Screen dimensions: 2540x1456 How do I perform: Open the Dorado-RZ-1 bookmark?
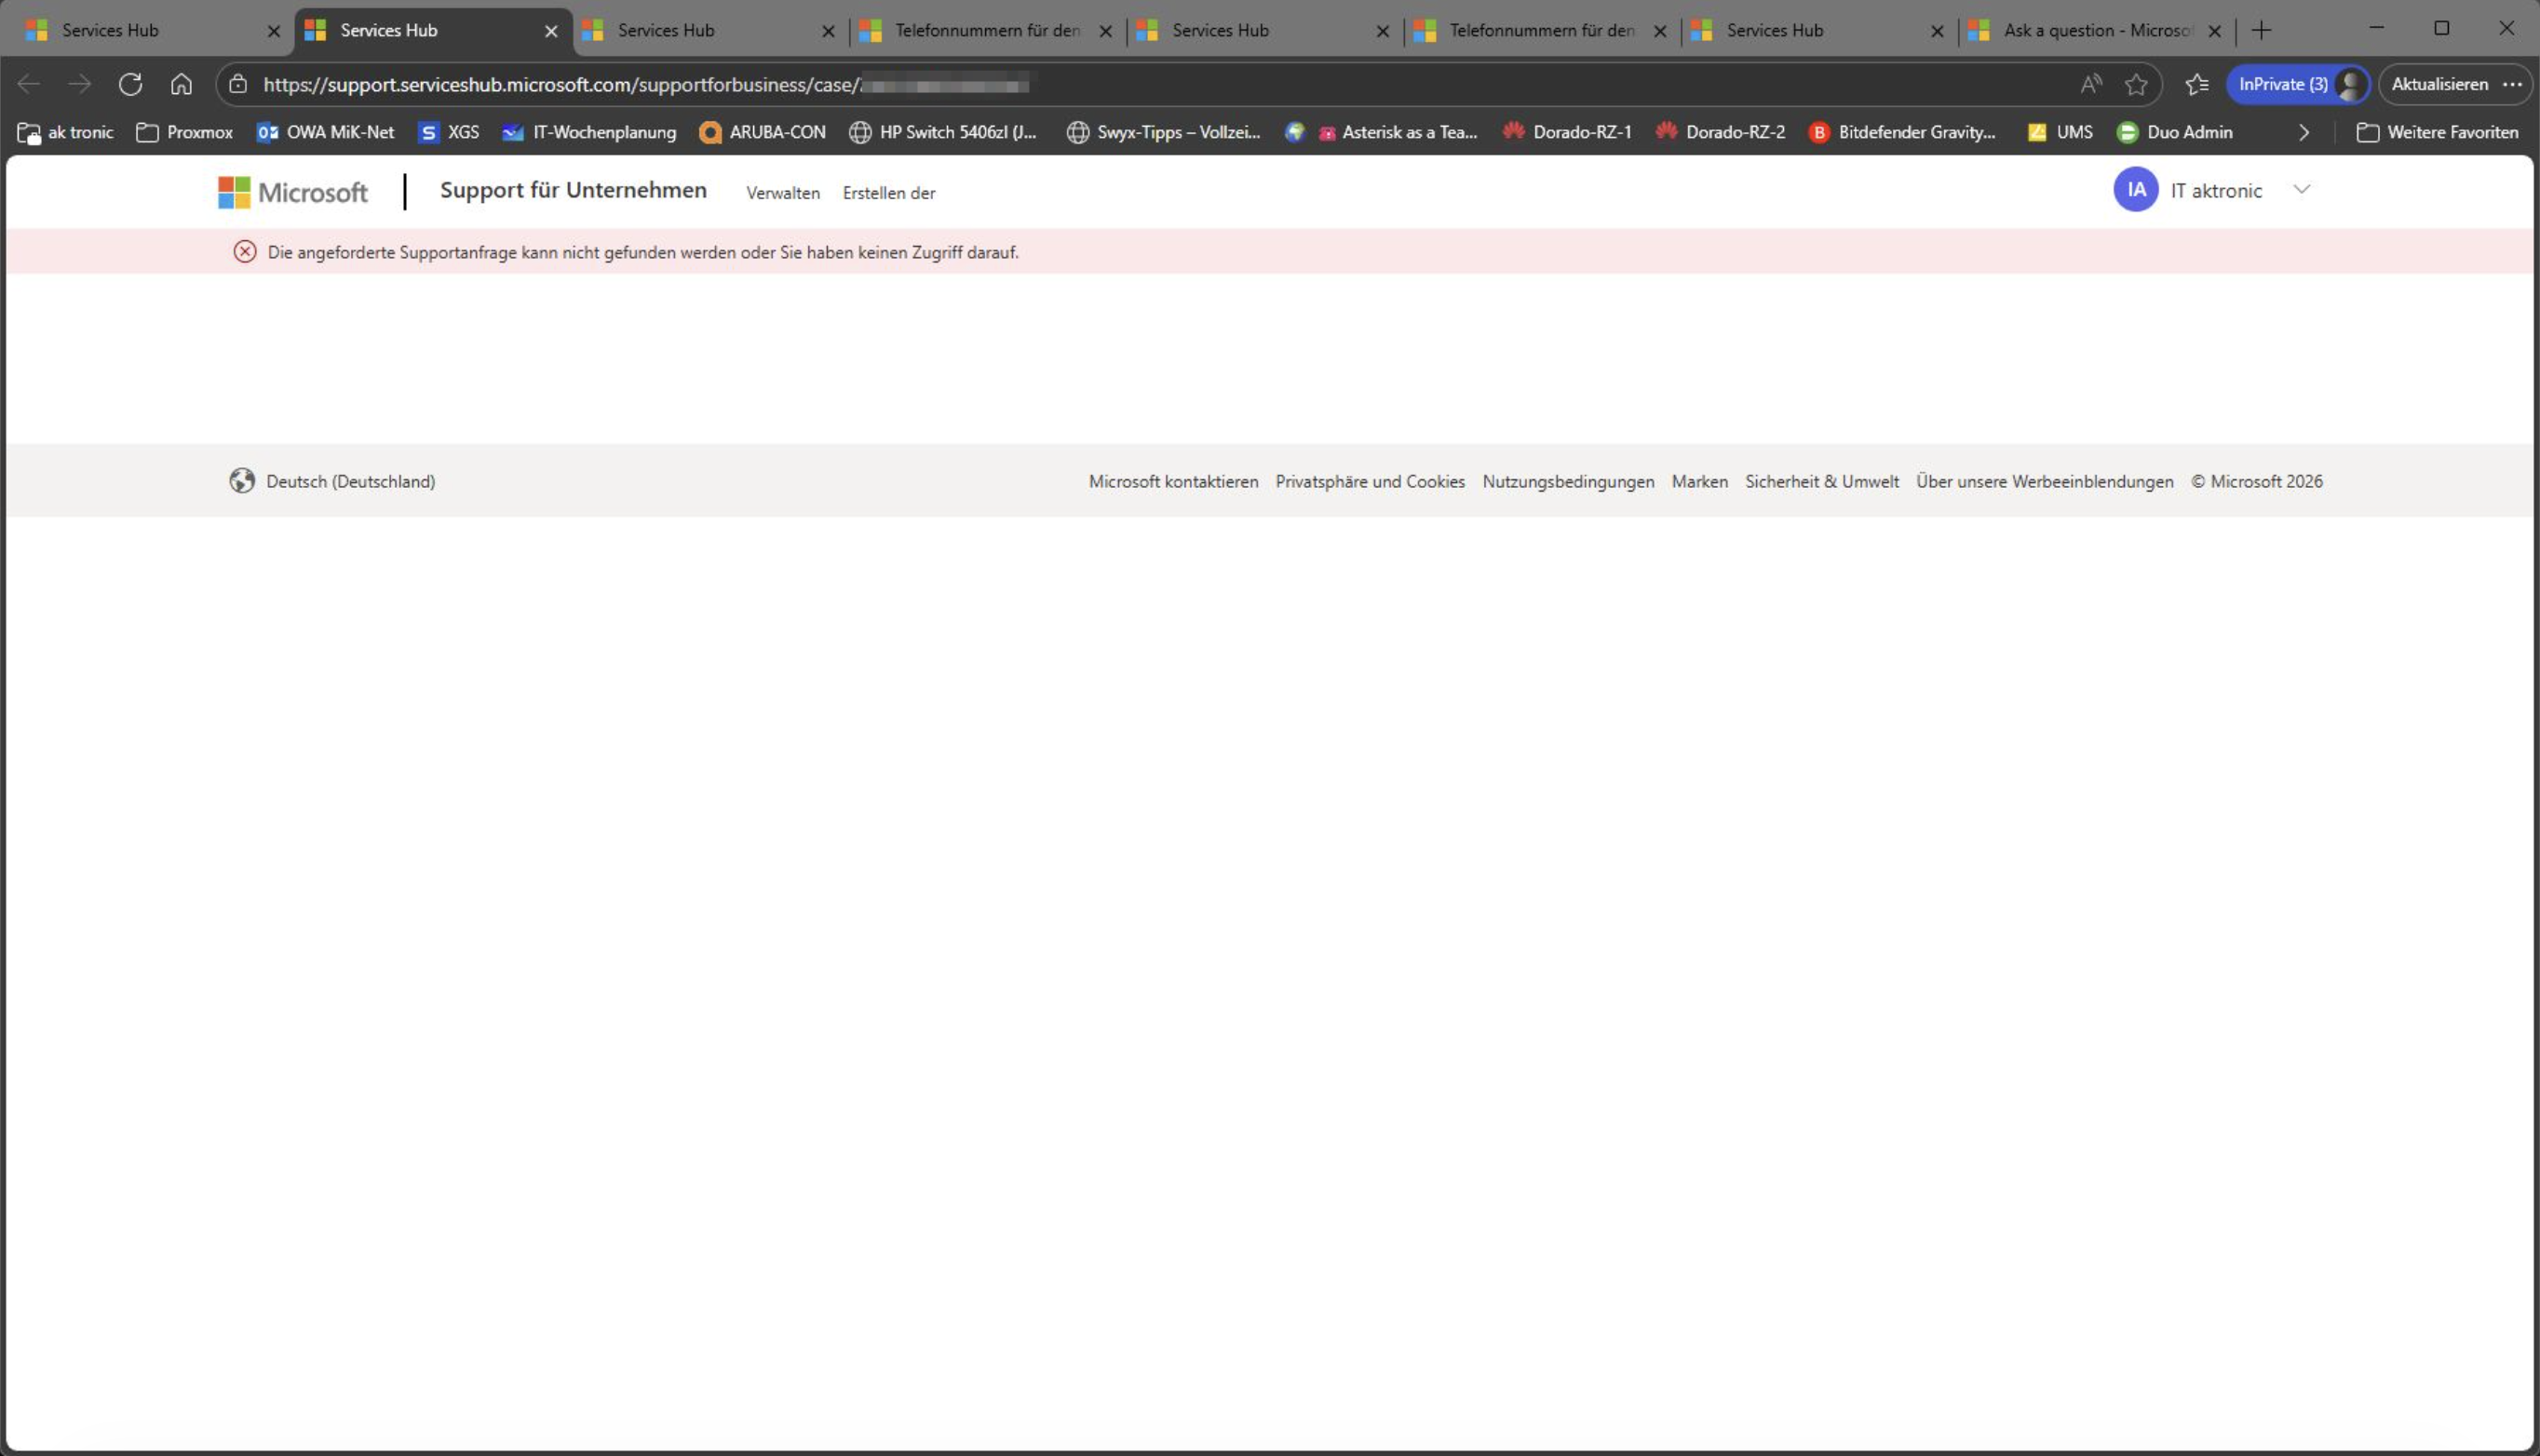1567,132
